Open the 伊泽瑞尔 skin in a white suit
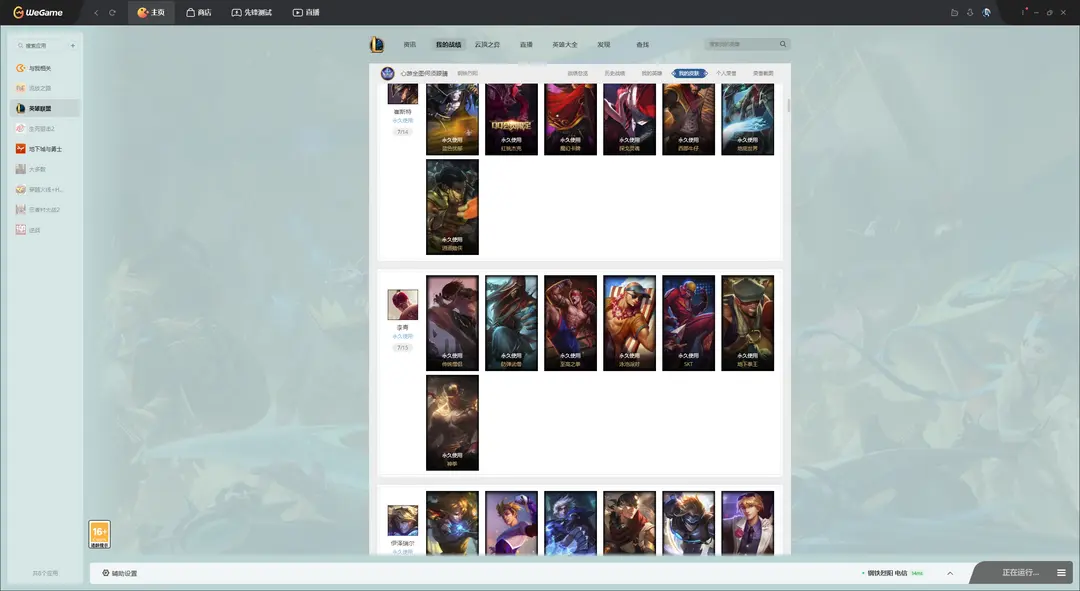The height and width of the screenshot is (591, 1080). point(747,523)
